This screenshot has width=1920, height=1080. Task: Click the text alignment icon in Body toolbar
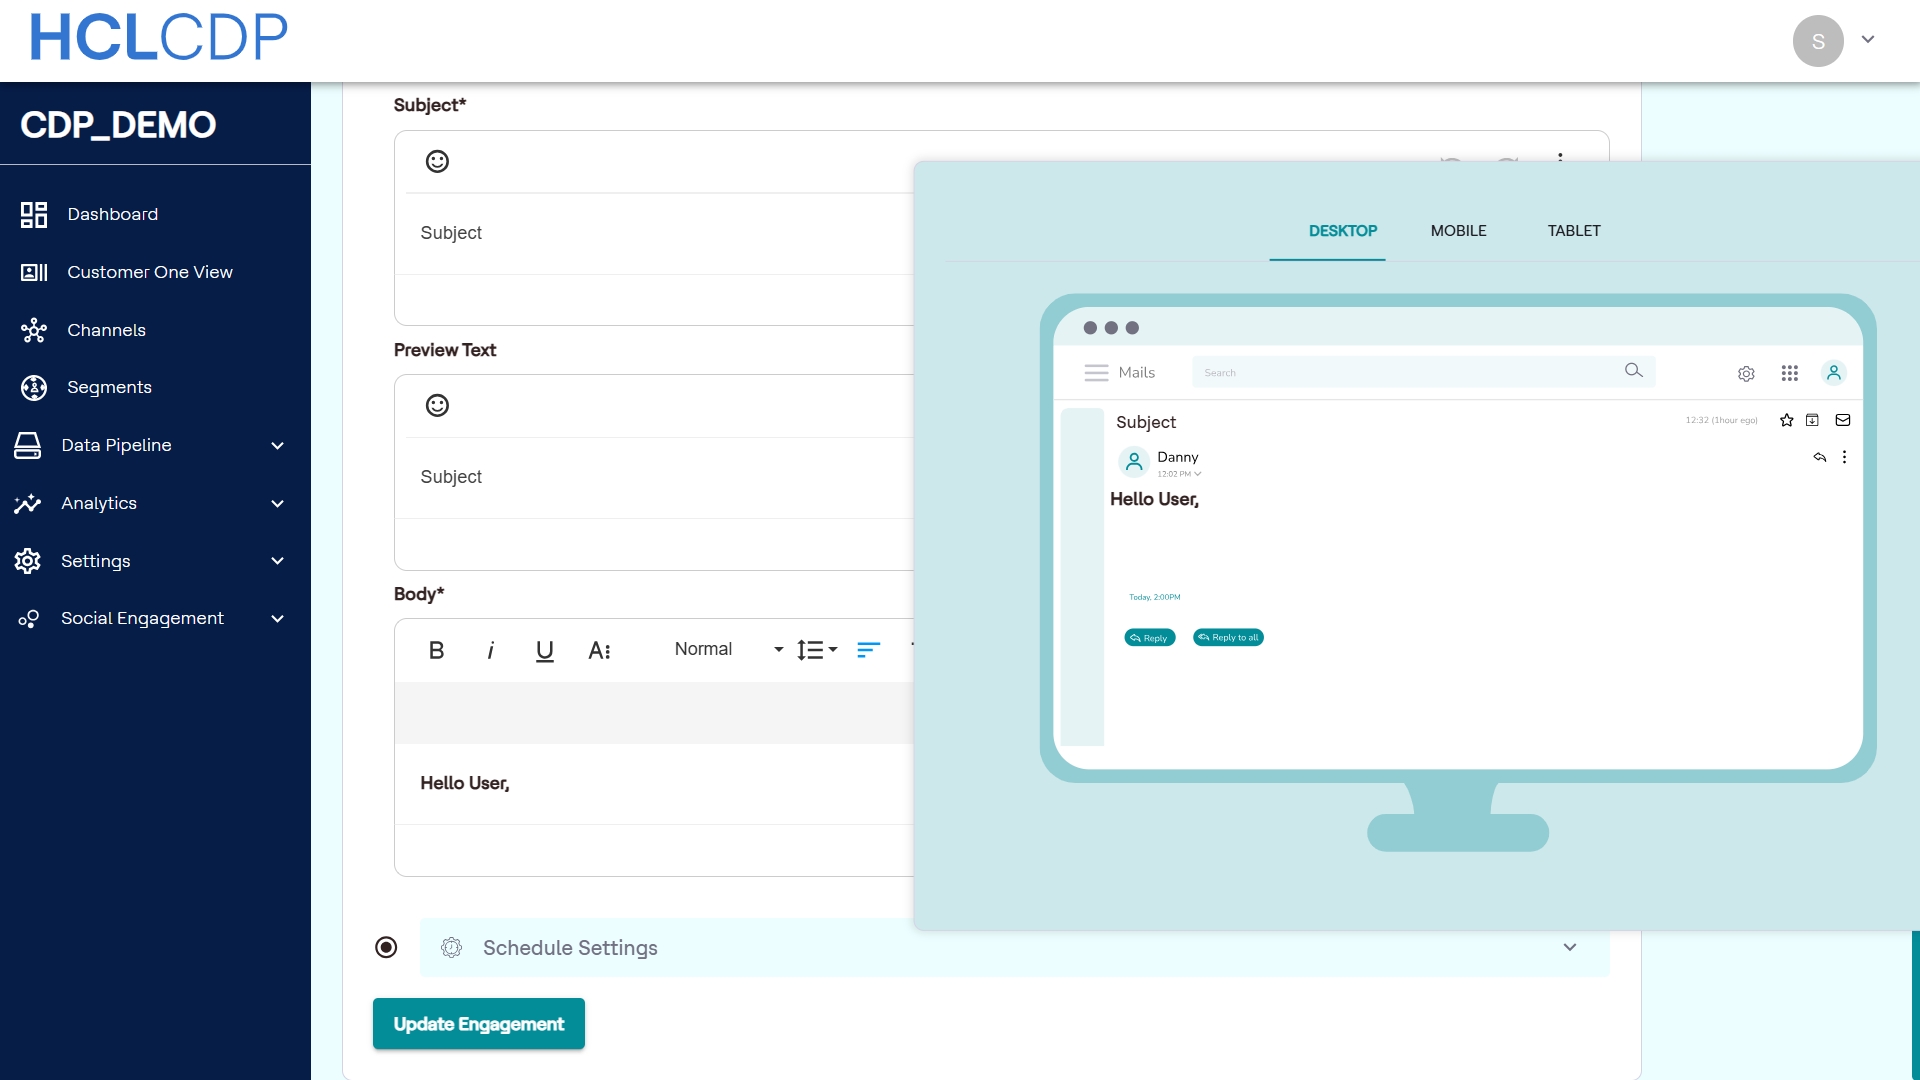coord(868,650)
